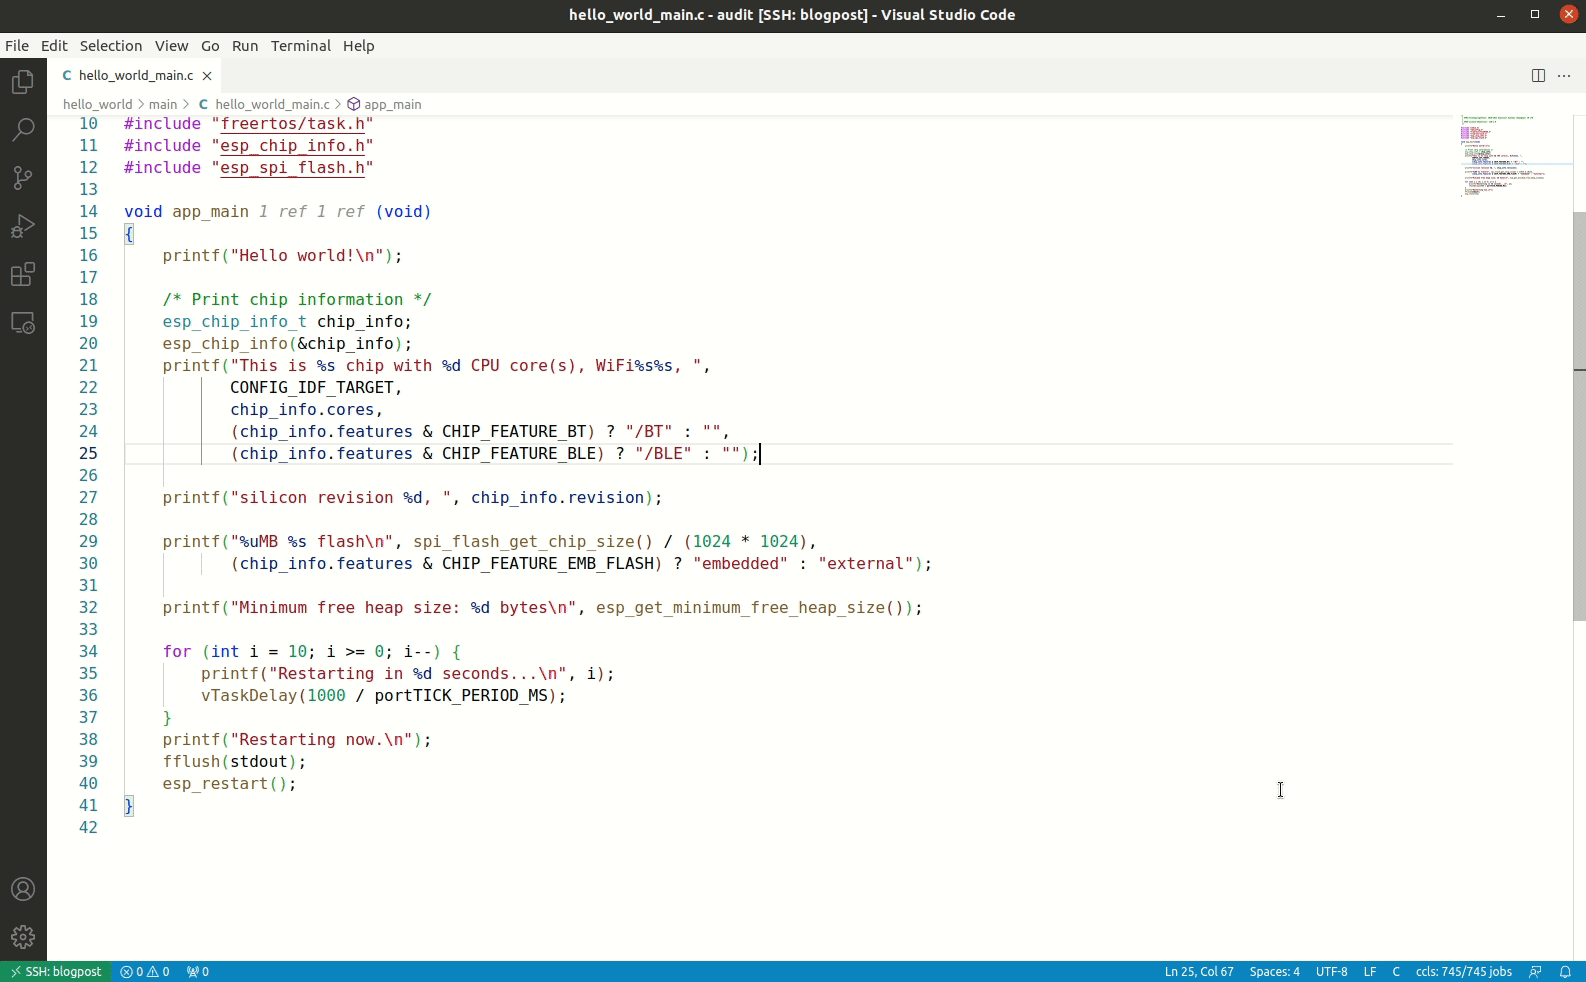Click chip_info.revision on line 27
The height and width of the screenshot is (982, 1586).
click(558, 498)
